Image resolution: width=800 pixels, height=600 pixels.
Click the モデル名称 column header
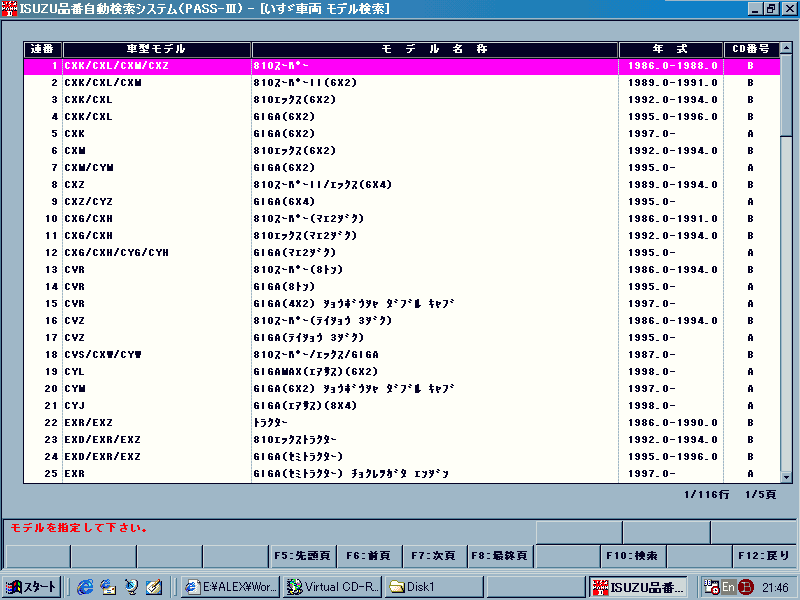pyautogui.click(x=435, y=49)
